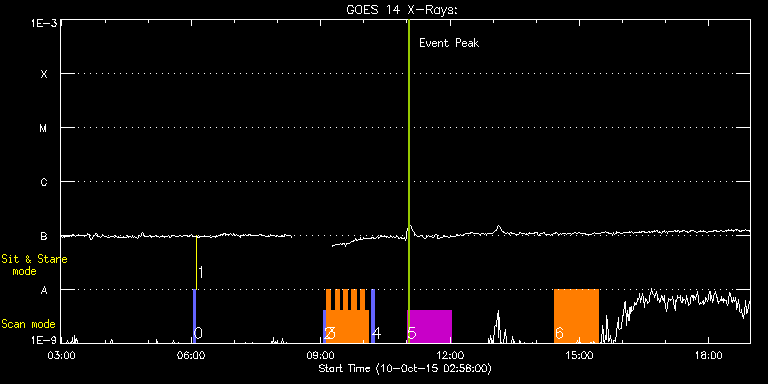Viewport: 768px width, 384px height.
Task: Click the 18:00 time axis tick label
Action: pyautogui.click(x=709, y=354)
